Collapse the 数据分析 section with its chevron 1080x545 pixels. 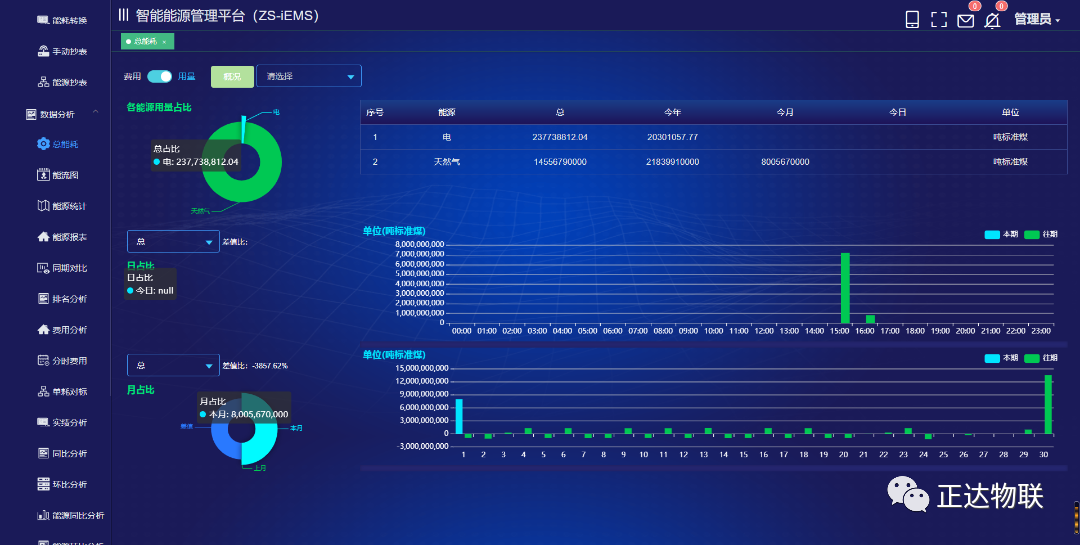coord(96,112)
